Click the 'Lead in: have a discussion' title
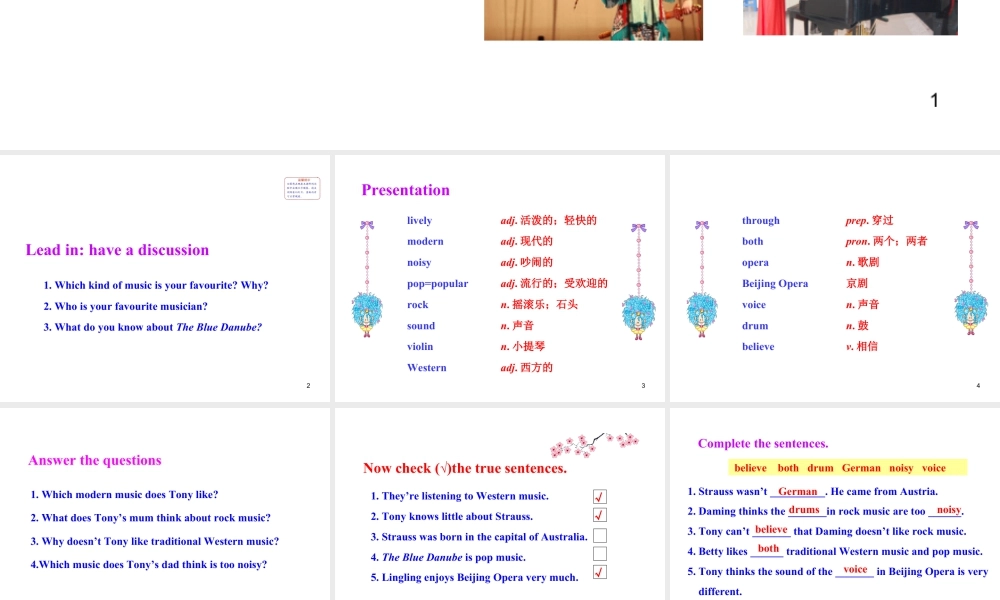This screenshot has height=600, width=1000. (x=117, y=250)
